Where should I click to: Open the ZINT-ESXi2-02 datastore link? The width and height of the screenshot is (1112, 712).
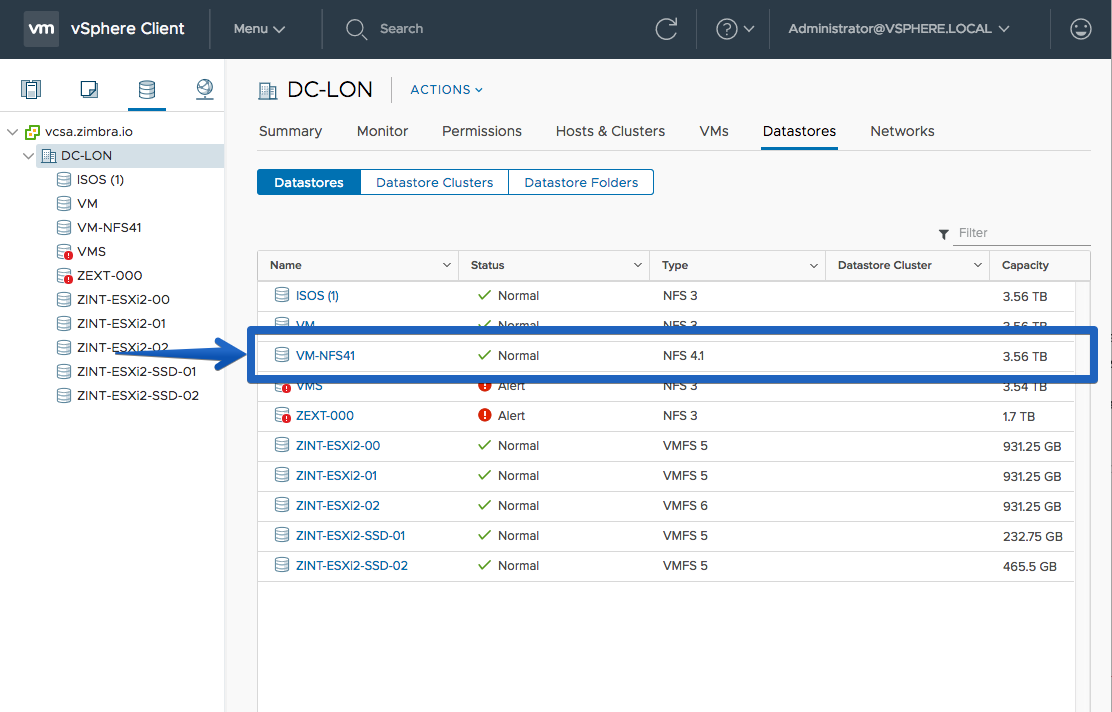click(x=338, y=506)
